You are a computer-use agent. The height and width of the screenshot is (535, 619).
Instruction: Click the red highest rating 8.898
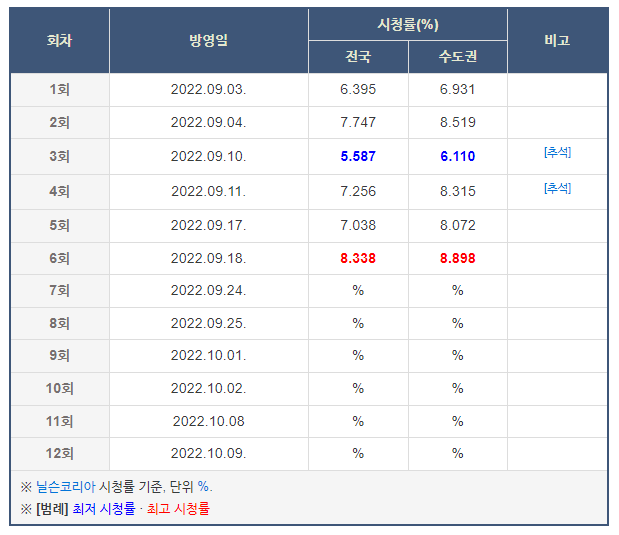coord(458,258)
